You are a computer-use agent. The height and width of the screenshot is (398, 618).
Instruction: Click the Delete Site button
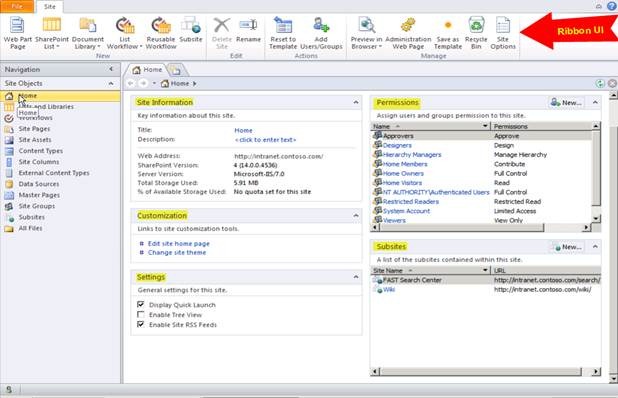[x=222, y=33]
